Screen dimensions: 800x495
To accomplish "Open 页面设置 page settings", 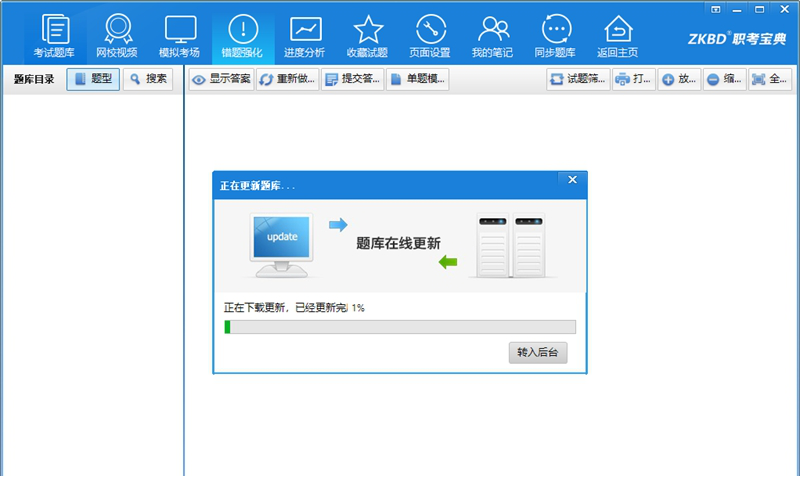I will tap(430, 36).
